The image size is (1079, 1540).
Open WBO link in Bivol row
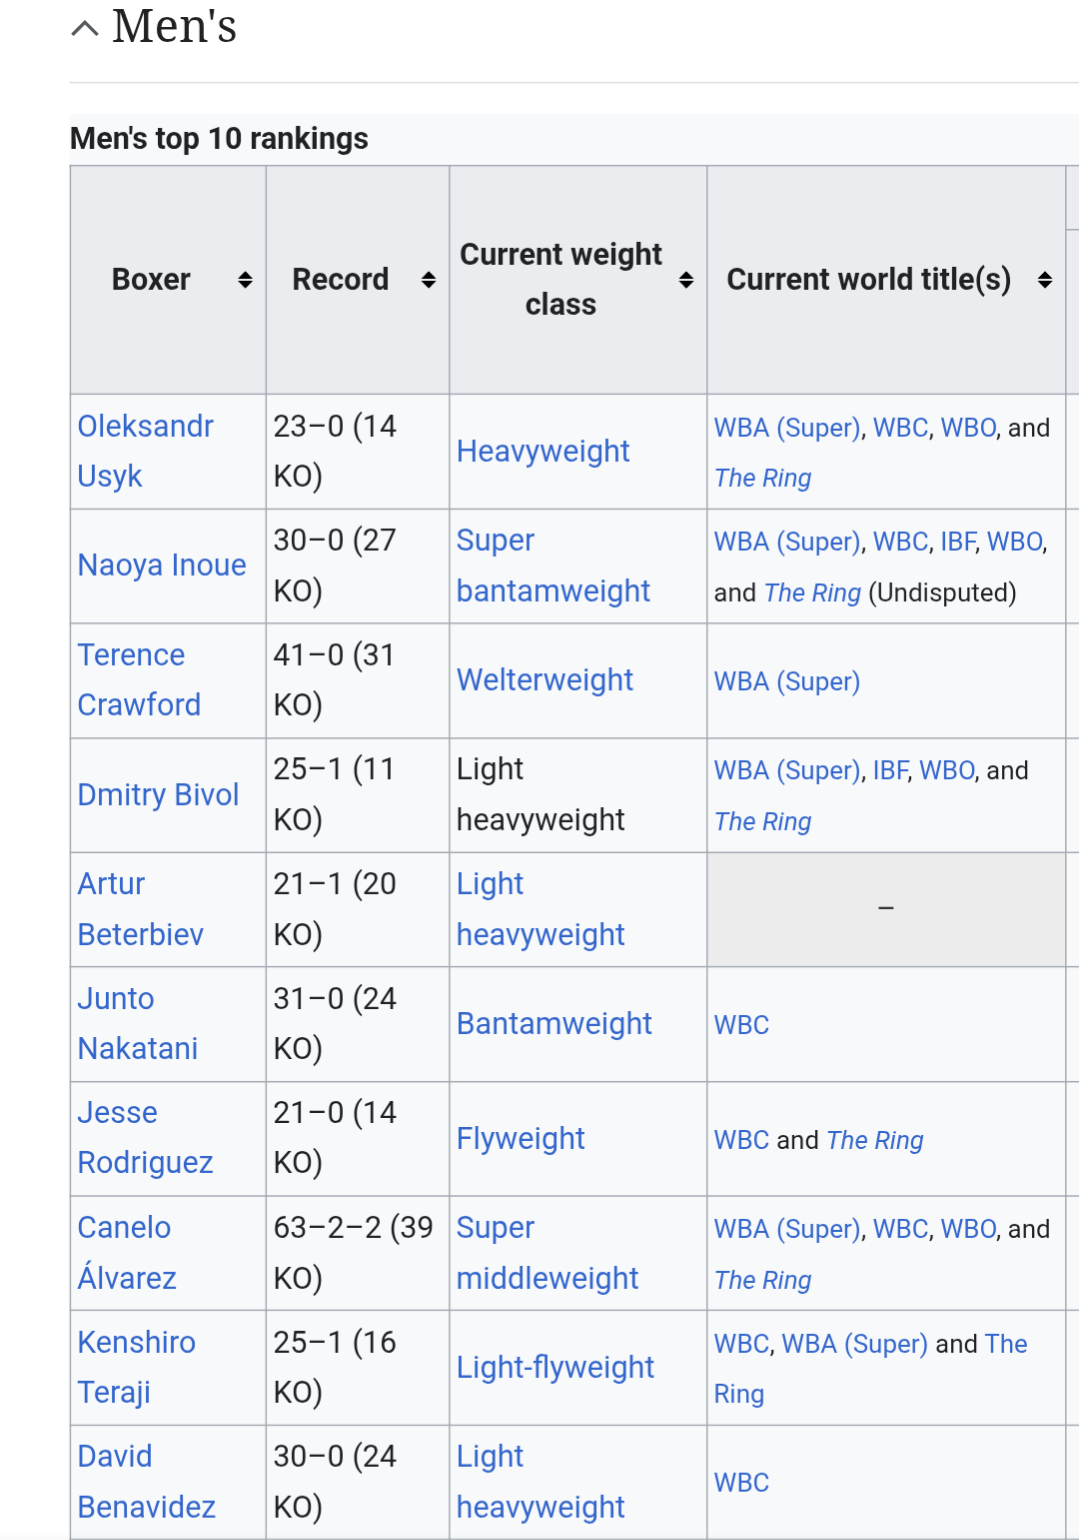pyautogui.click(x=947, y=771)
